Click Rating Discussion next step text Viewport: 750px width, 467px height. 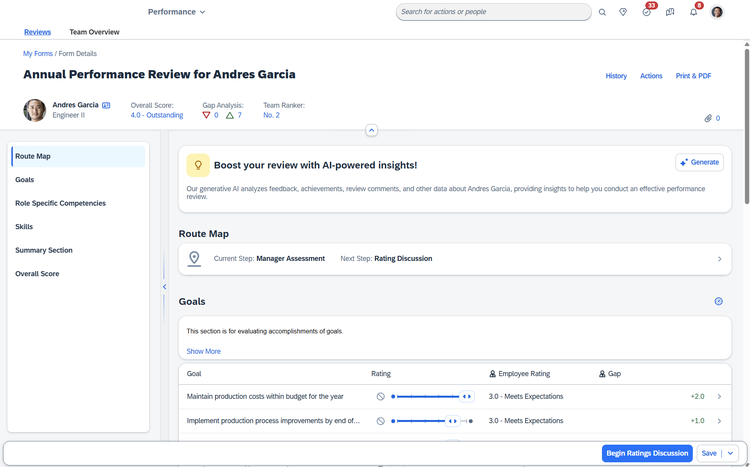[403, 259]
